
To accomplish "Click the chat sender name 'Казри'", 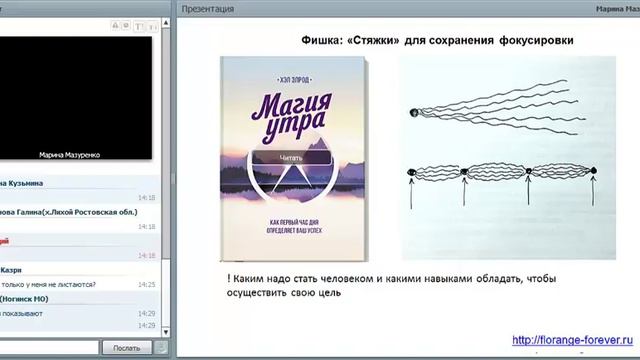I will [x=11, y=270].
